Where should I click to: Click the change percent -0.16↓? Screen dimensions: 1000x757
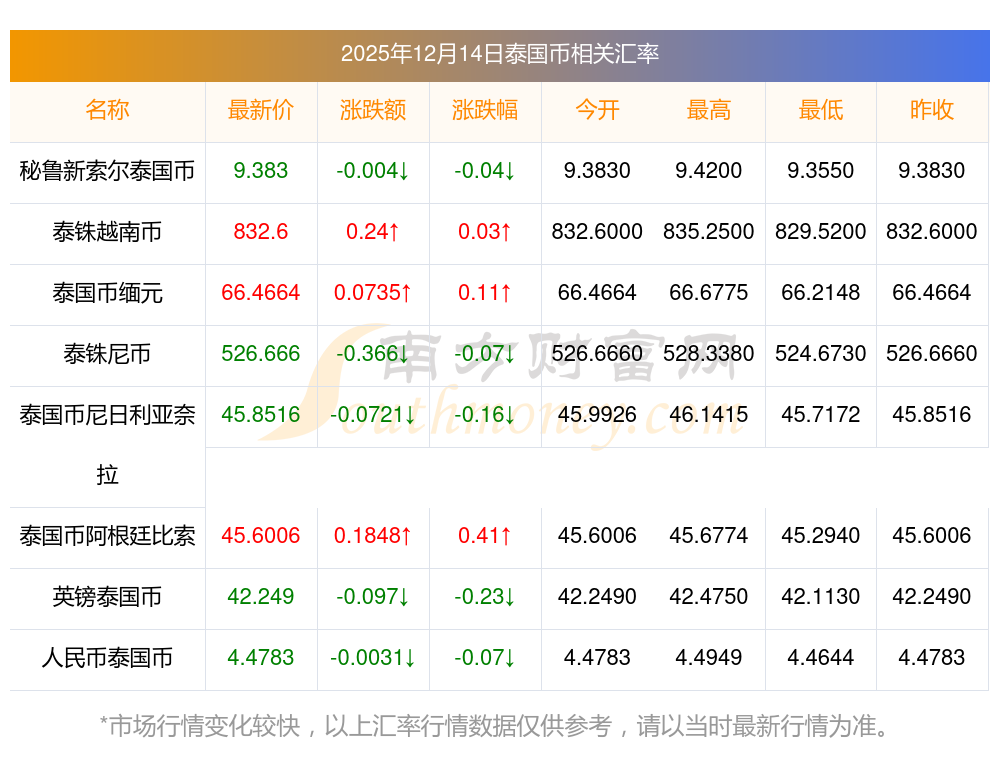coord(485,414)
